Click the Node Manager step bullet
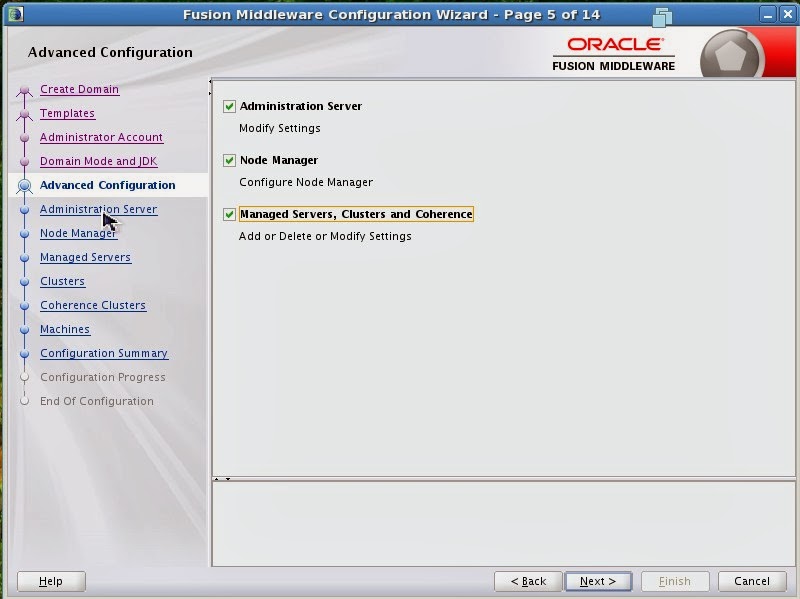The image size is (800, 599). pyautogui.click(x=24, y=234)
